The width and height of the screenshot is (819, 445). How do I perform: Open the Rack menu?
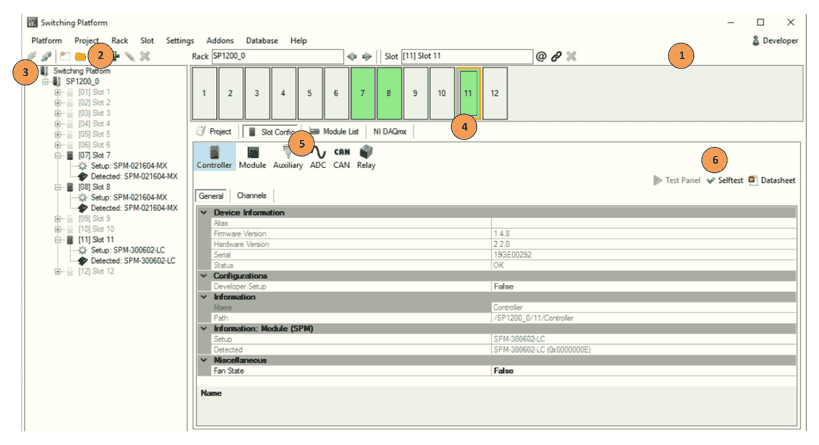(120, 40)
